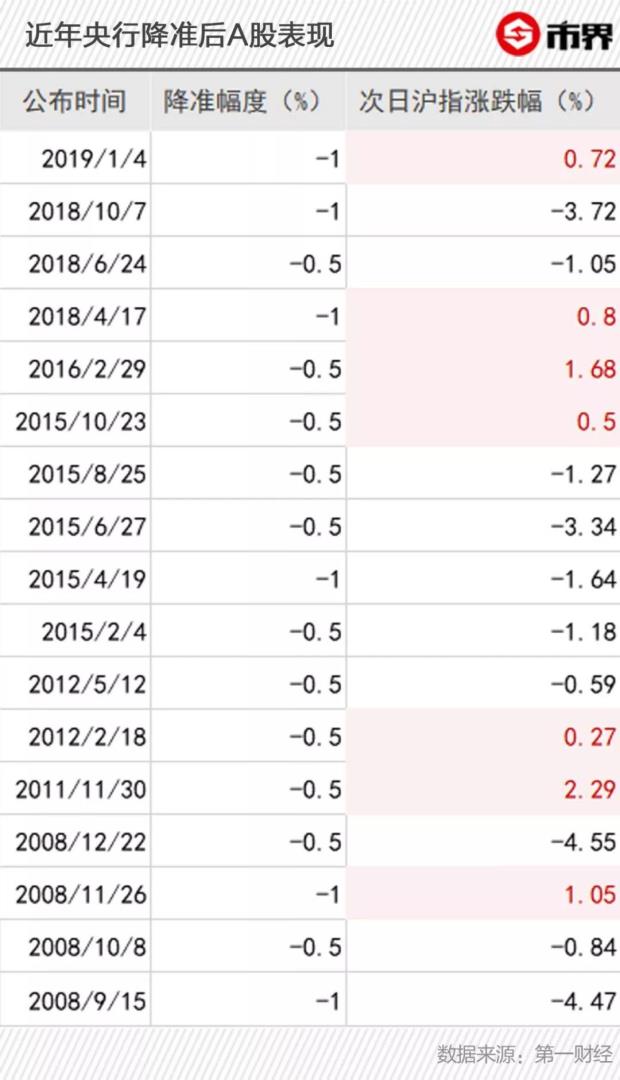Select the red 2.29 value cell
Image resolution: width=620 pixels, height=1080 pixels.
(590, 789)
